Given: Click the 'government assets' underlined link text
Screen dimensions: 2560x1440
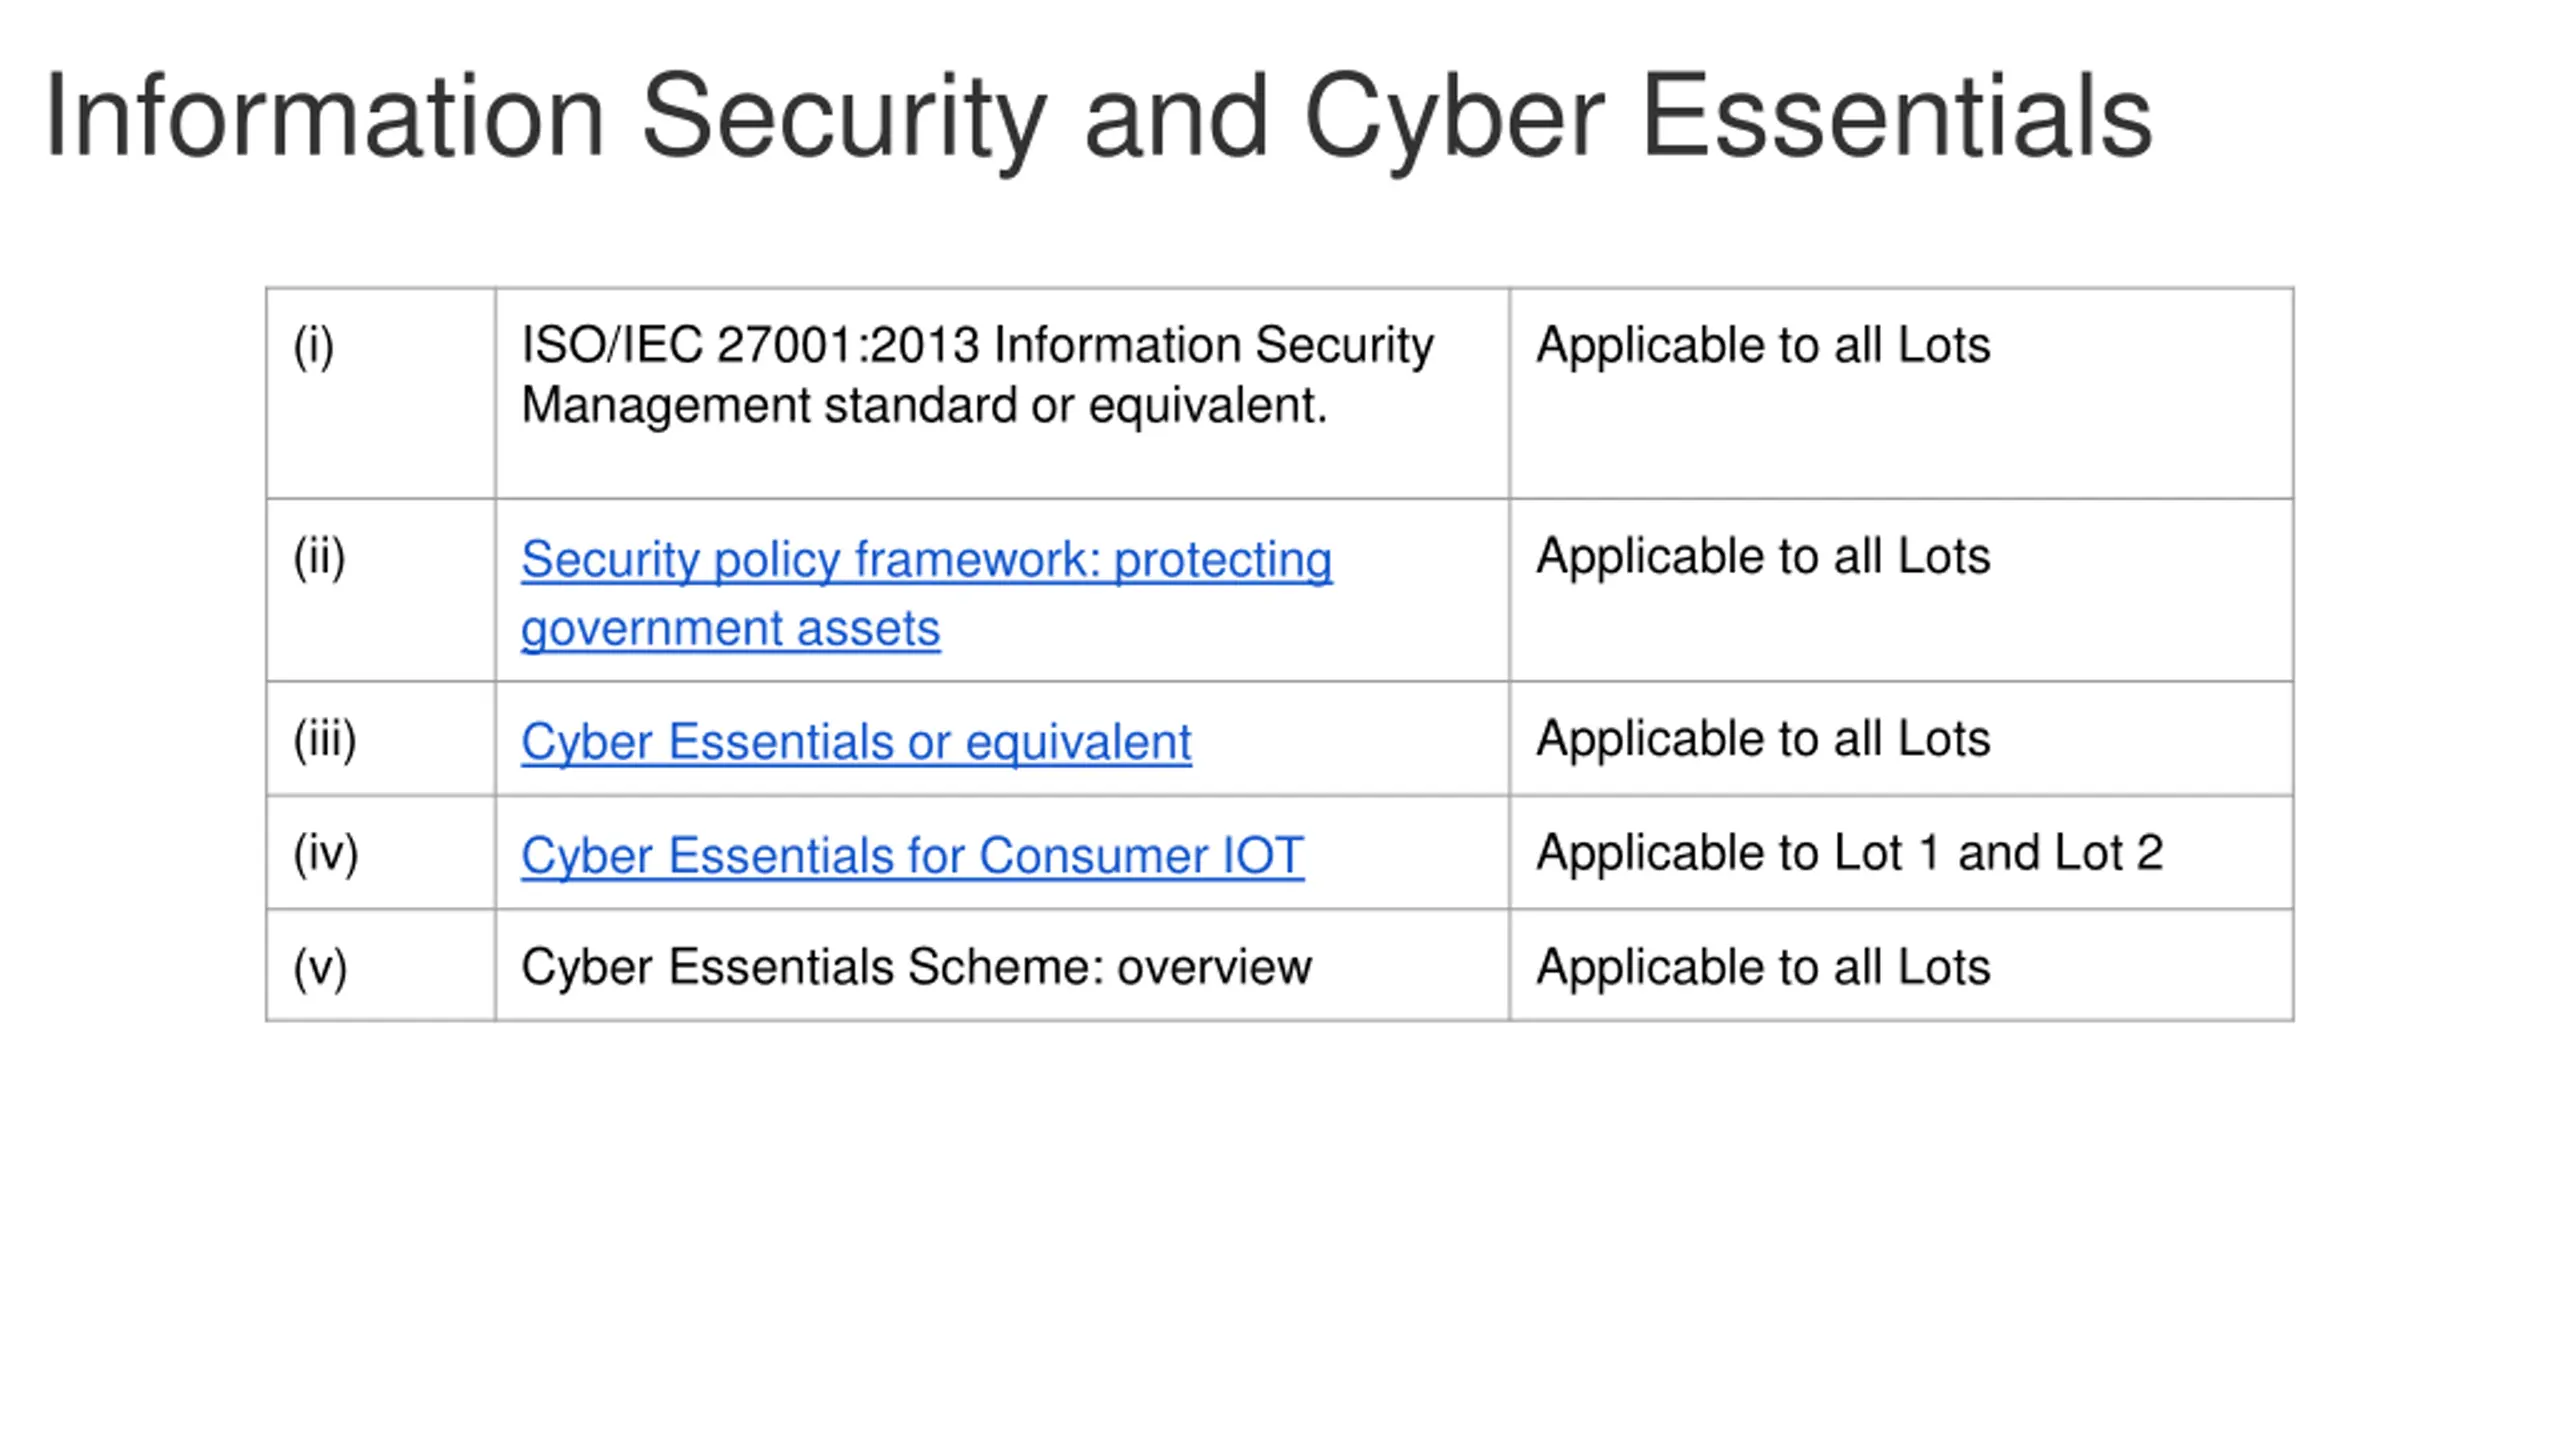Looking at the screenshot, I should pos(730,629).
